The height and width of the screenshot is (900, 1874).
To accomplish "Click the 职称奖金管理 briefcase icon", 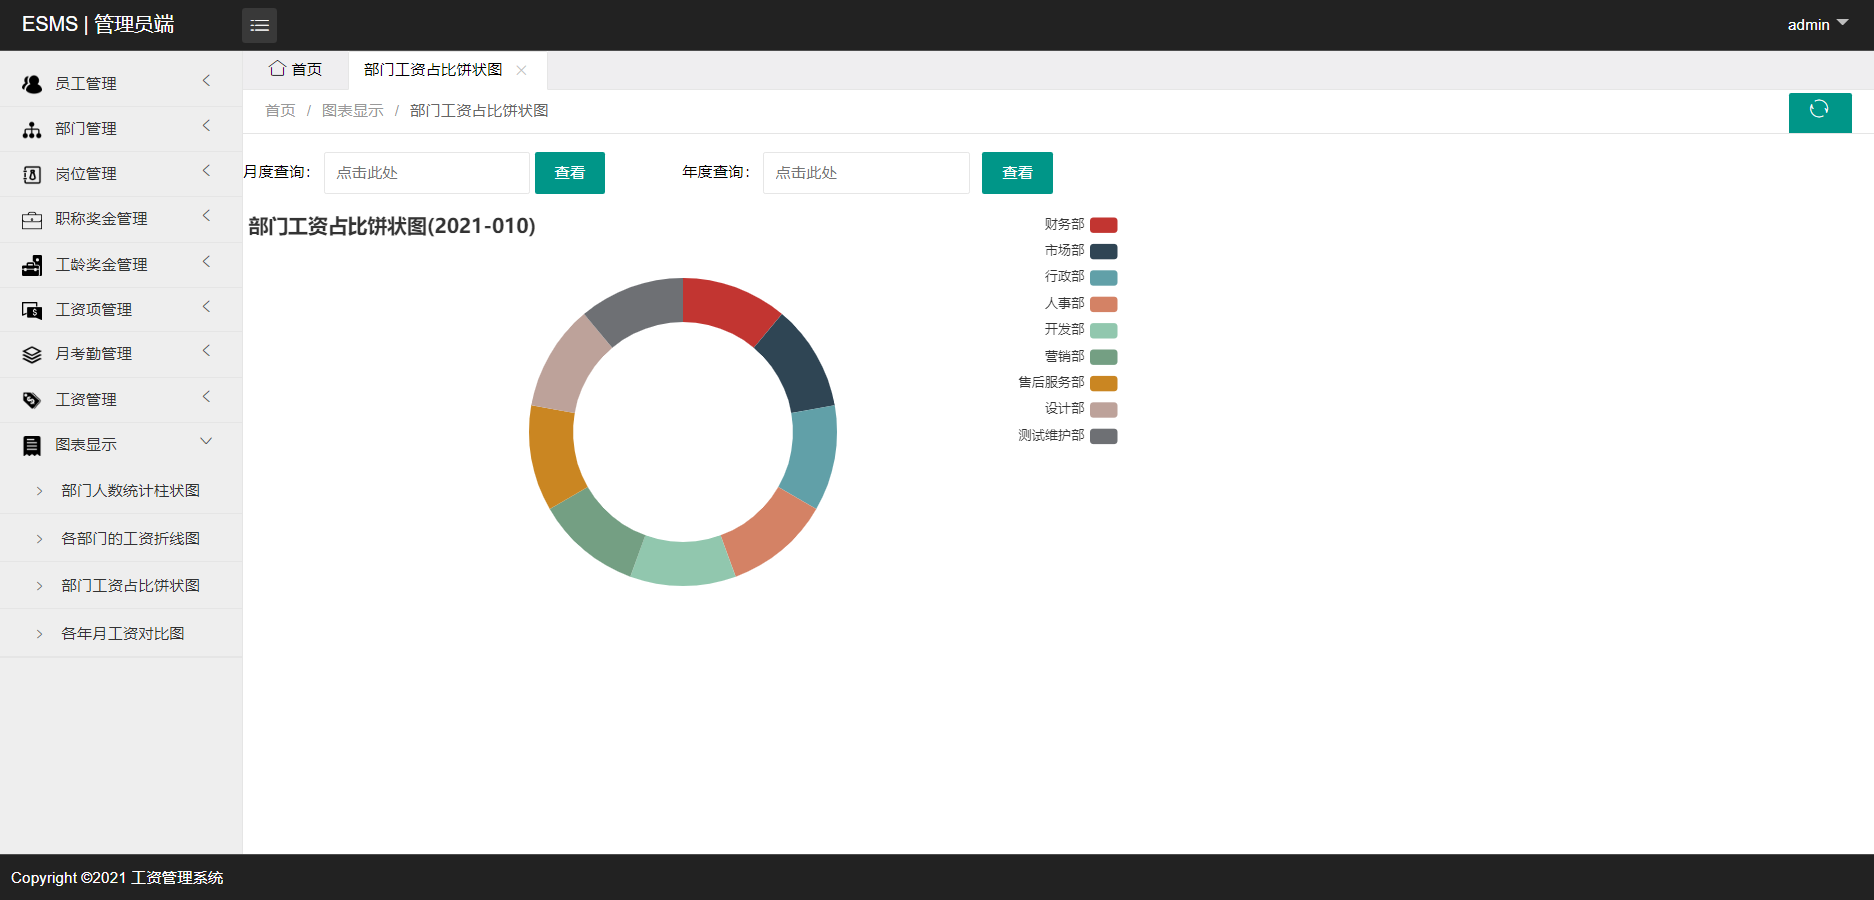I will point(32,219).
